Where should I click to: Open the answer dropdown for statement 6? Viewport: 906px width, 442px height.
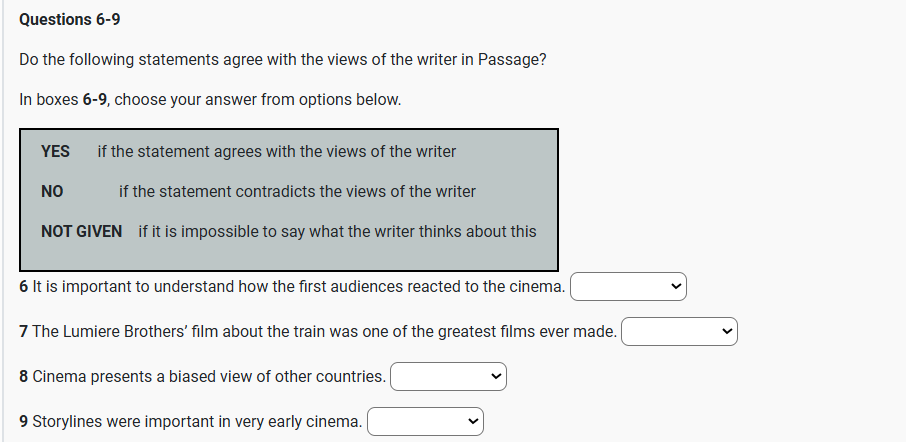[628, 287]
